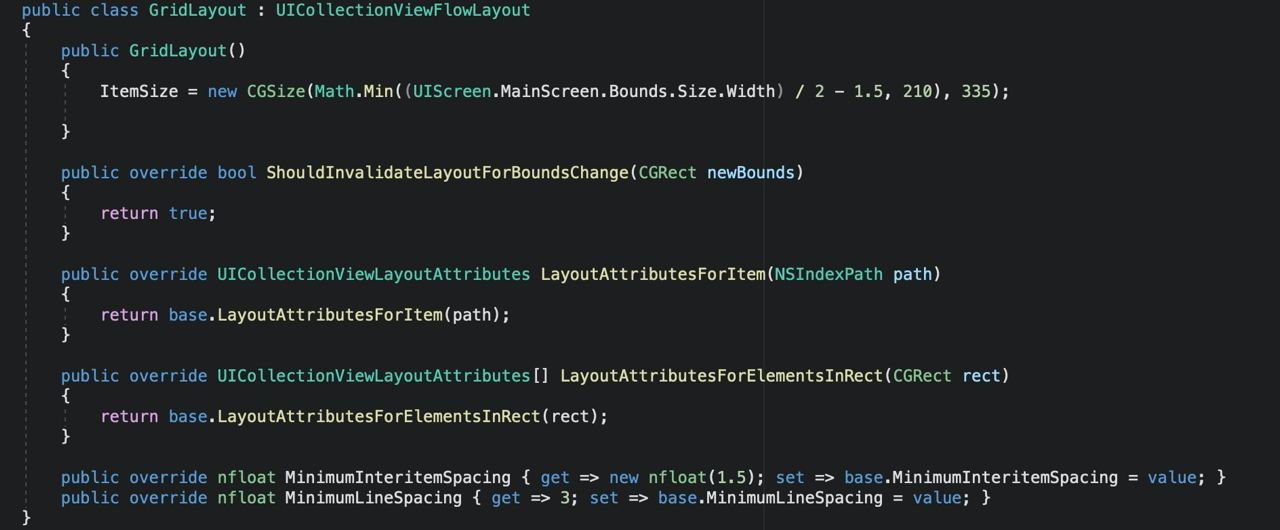Click the MinimumInteritemSpacing property name
The image size is (1280, 530).
click(398, 477)
